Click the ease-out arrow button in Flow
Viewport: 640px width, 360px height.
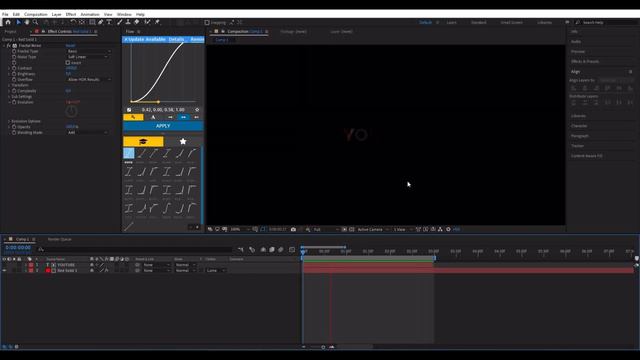pos(196,117)
